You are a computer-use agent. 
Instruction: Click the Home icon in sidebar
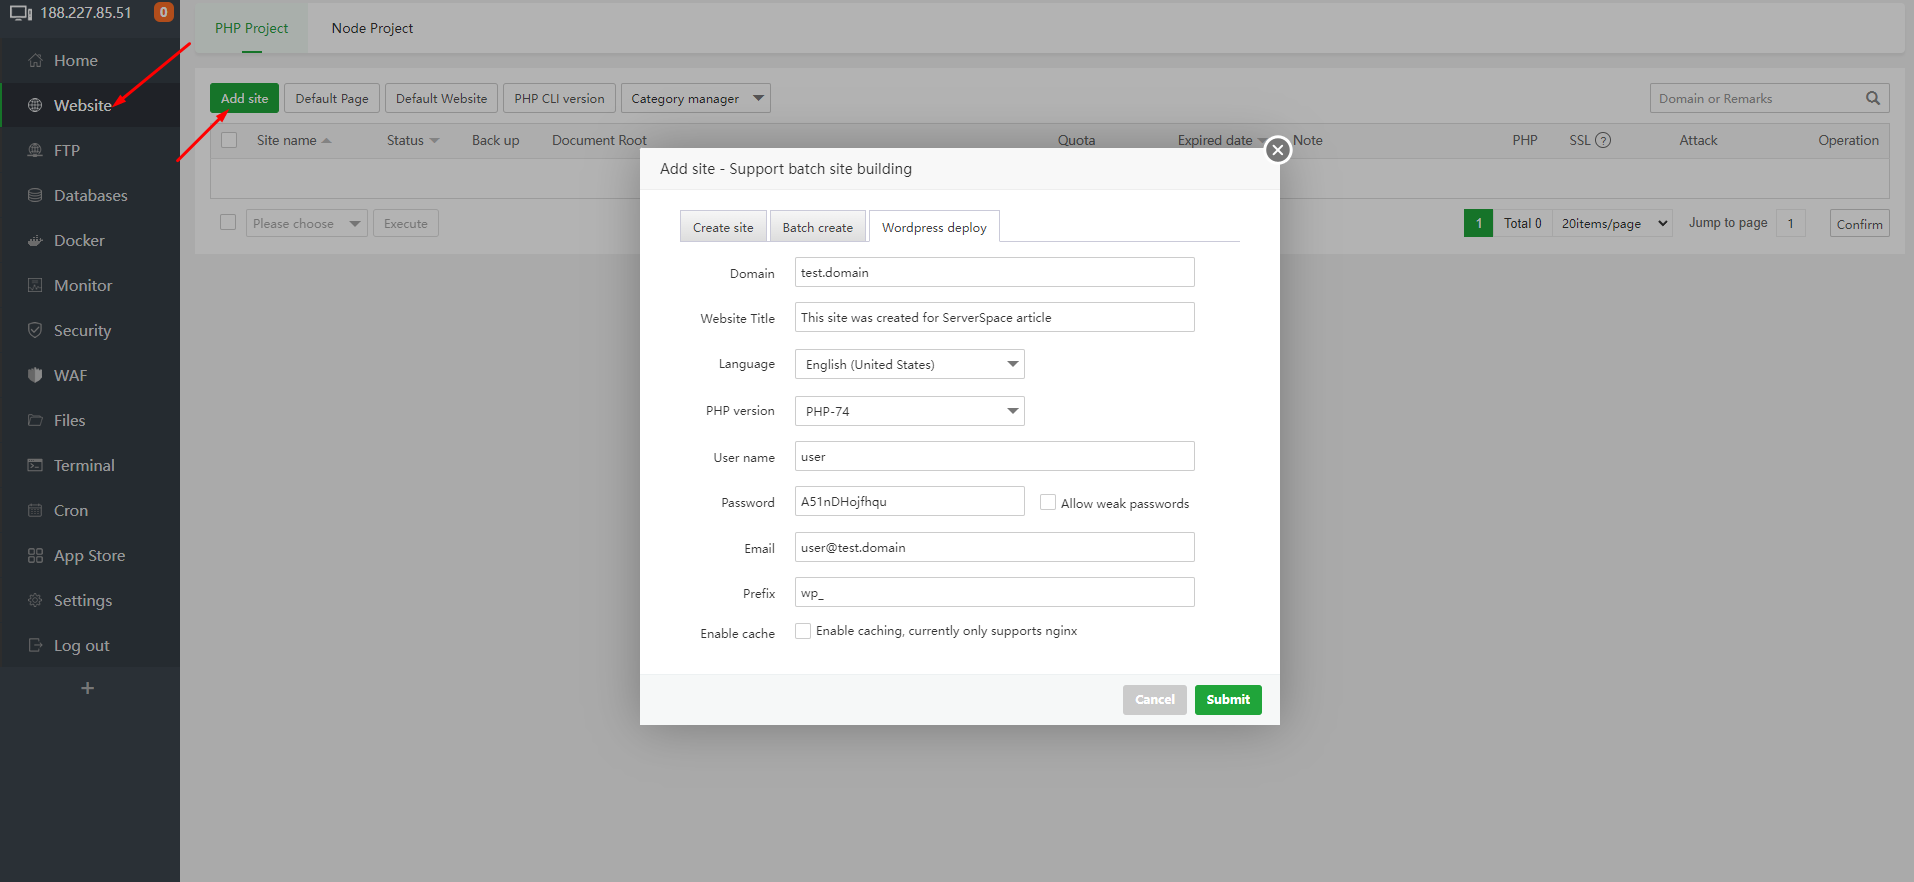(x=35, y=60)
